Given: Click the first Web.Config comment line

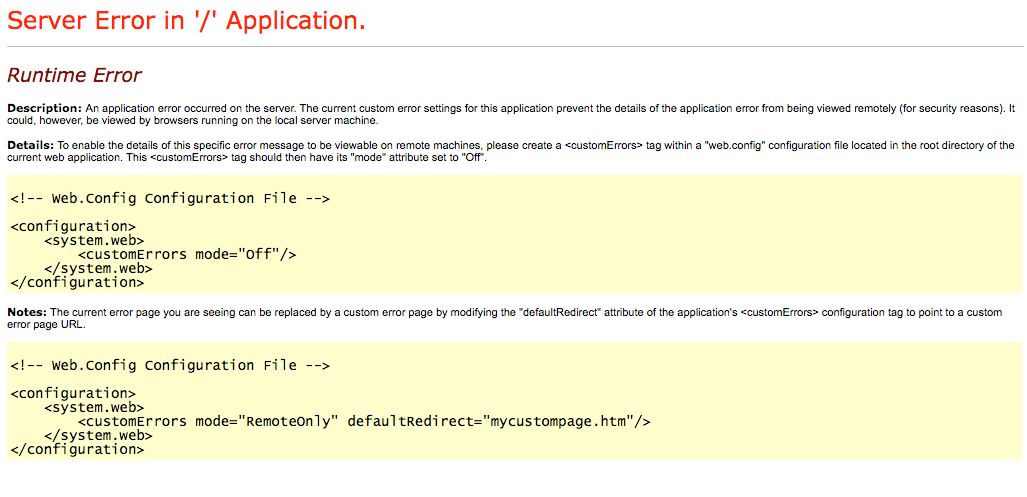Looking at the screenshot, I should 171,198.
